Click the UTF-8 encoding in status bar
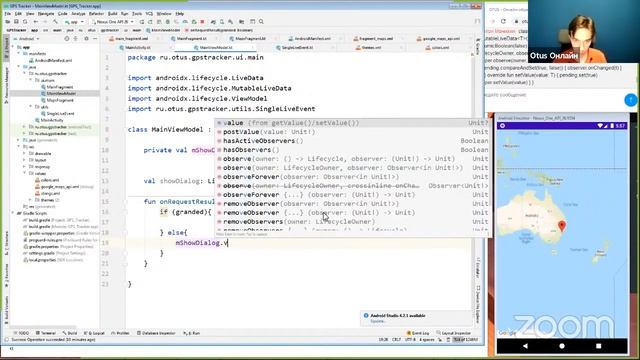640x360 pixels. pos(409,340)
